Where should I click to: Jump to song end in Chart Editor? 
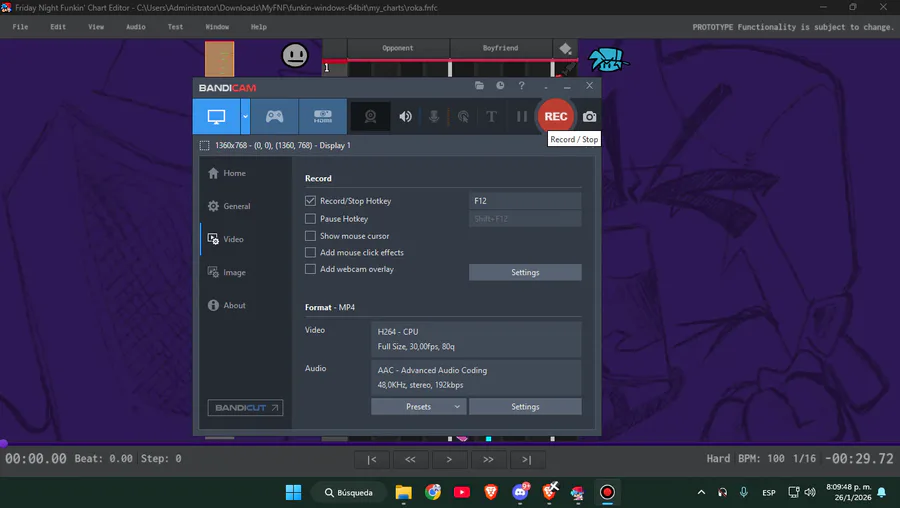526,460
